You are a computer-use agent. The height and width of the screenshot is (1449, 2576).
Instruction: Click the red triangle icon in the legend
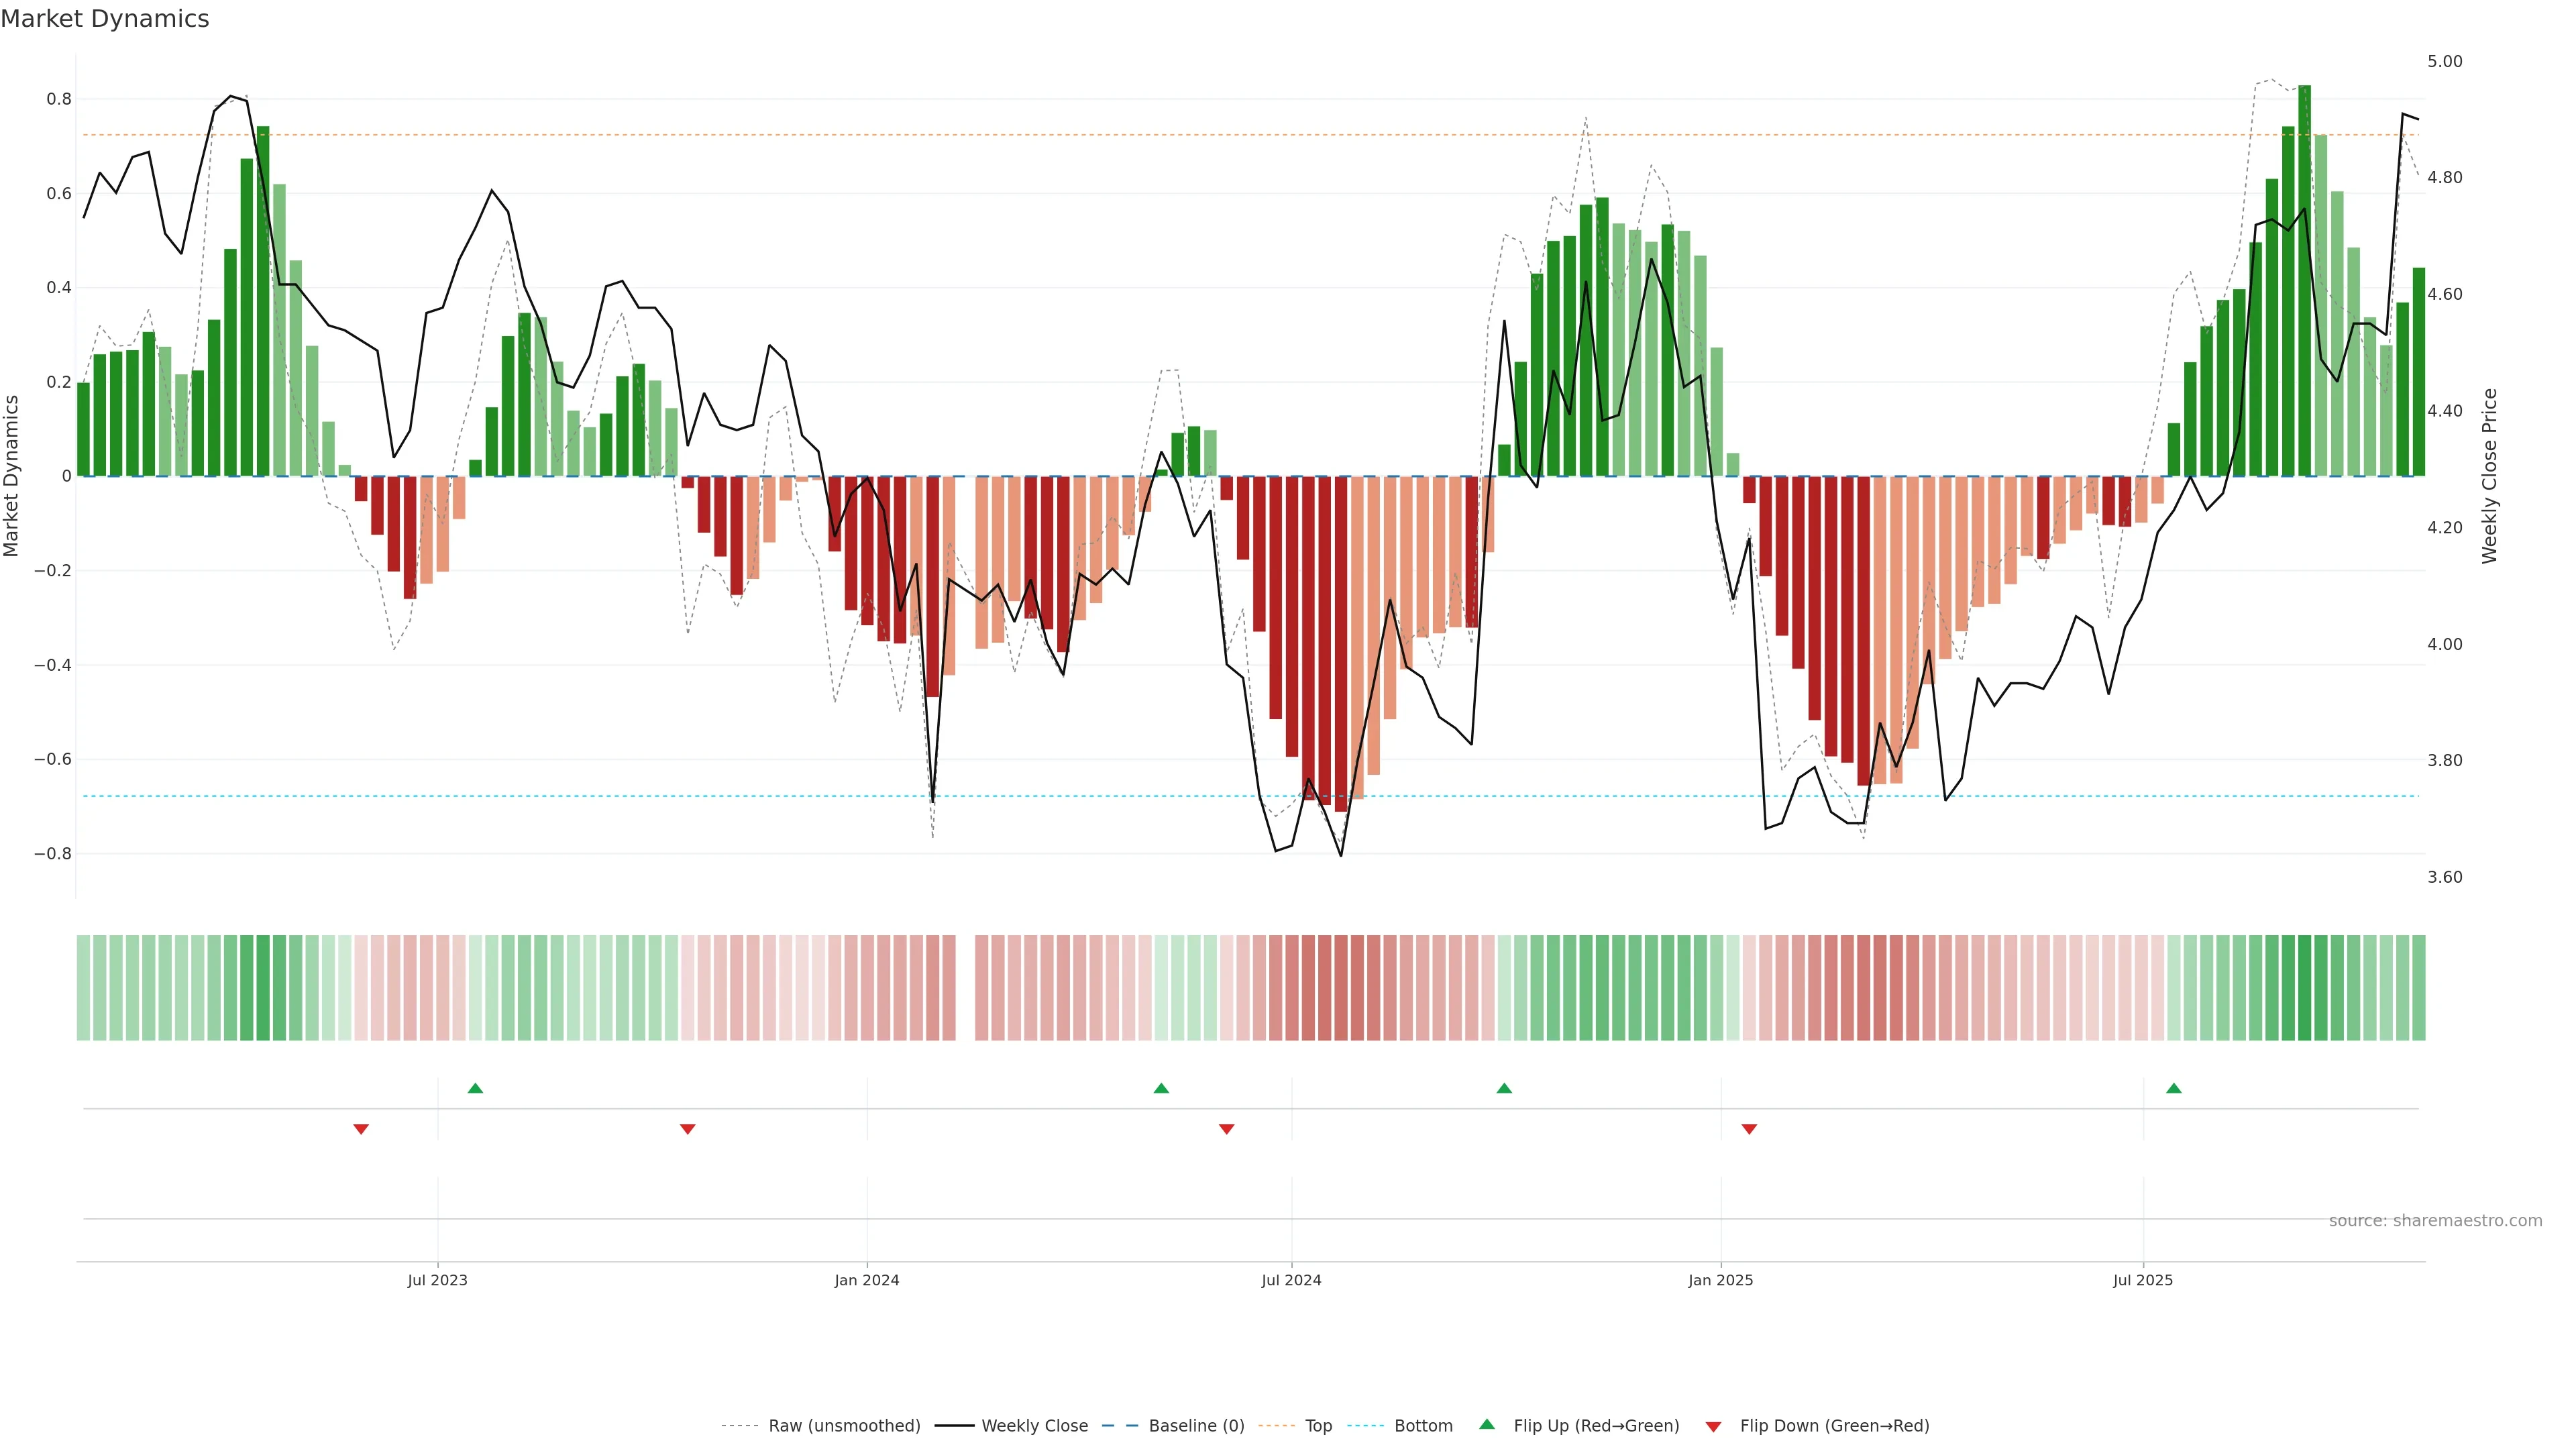1713,1426
